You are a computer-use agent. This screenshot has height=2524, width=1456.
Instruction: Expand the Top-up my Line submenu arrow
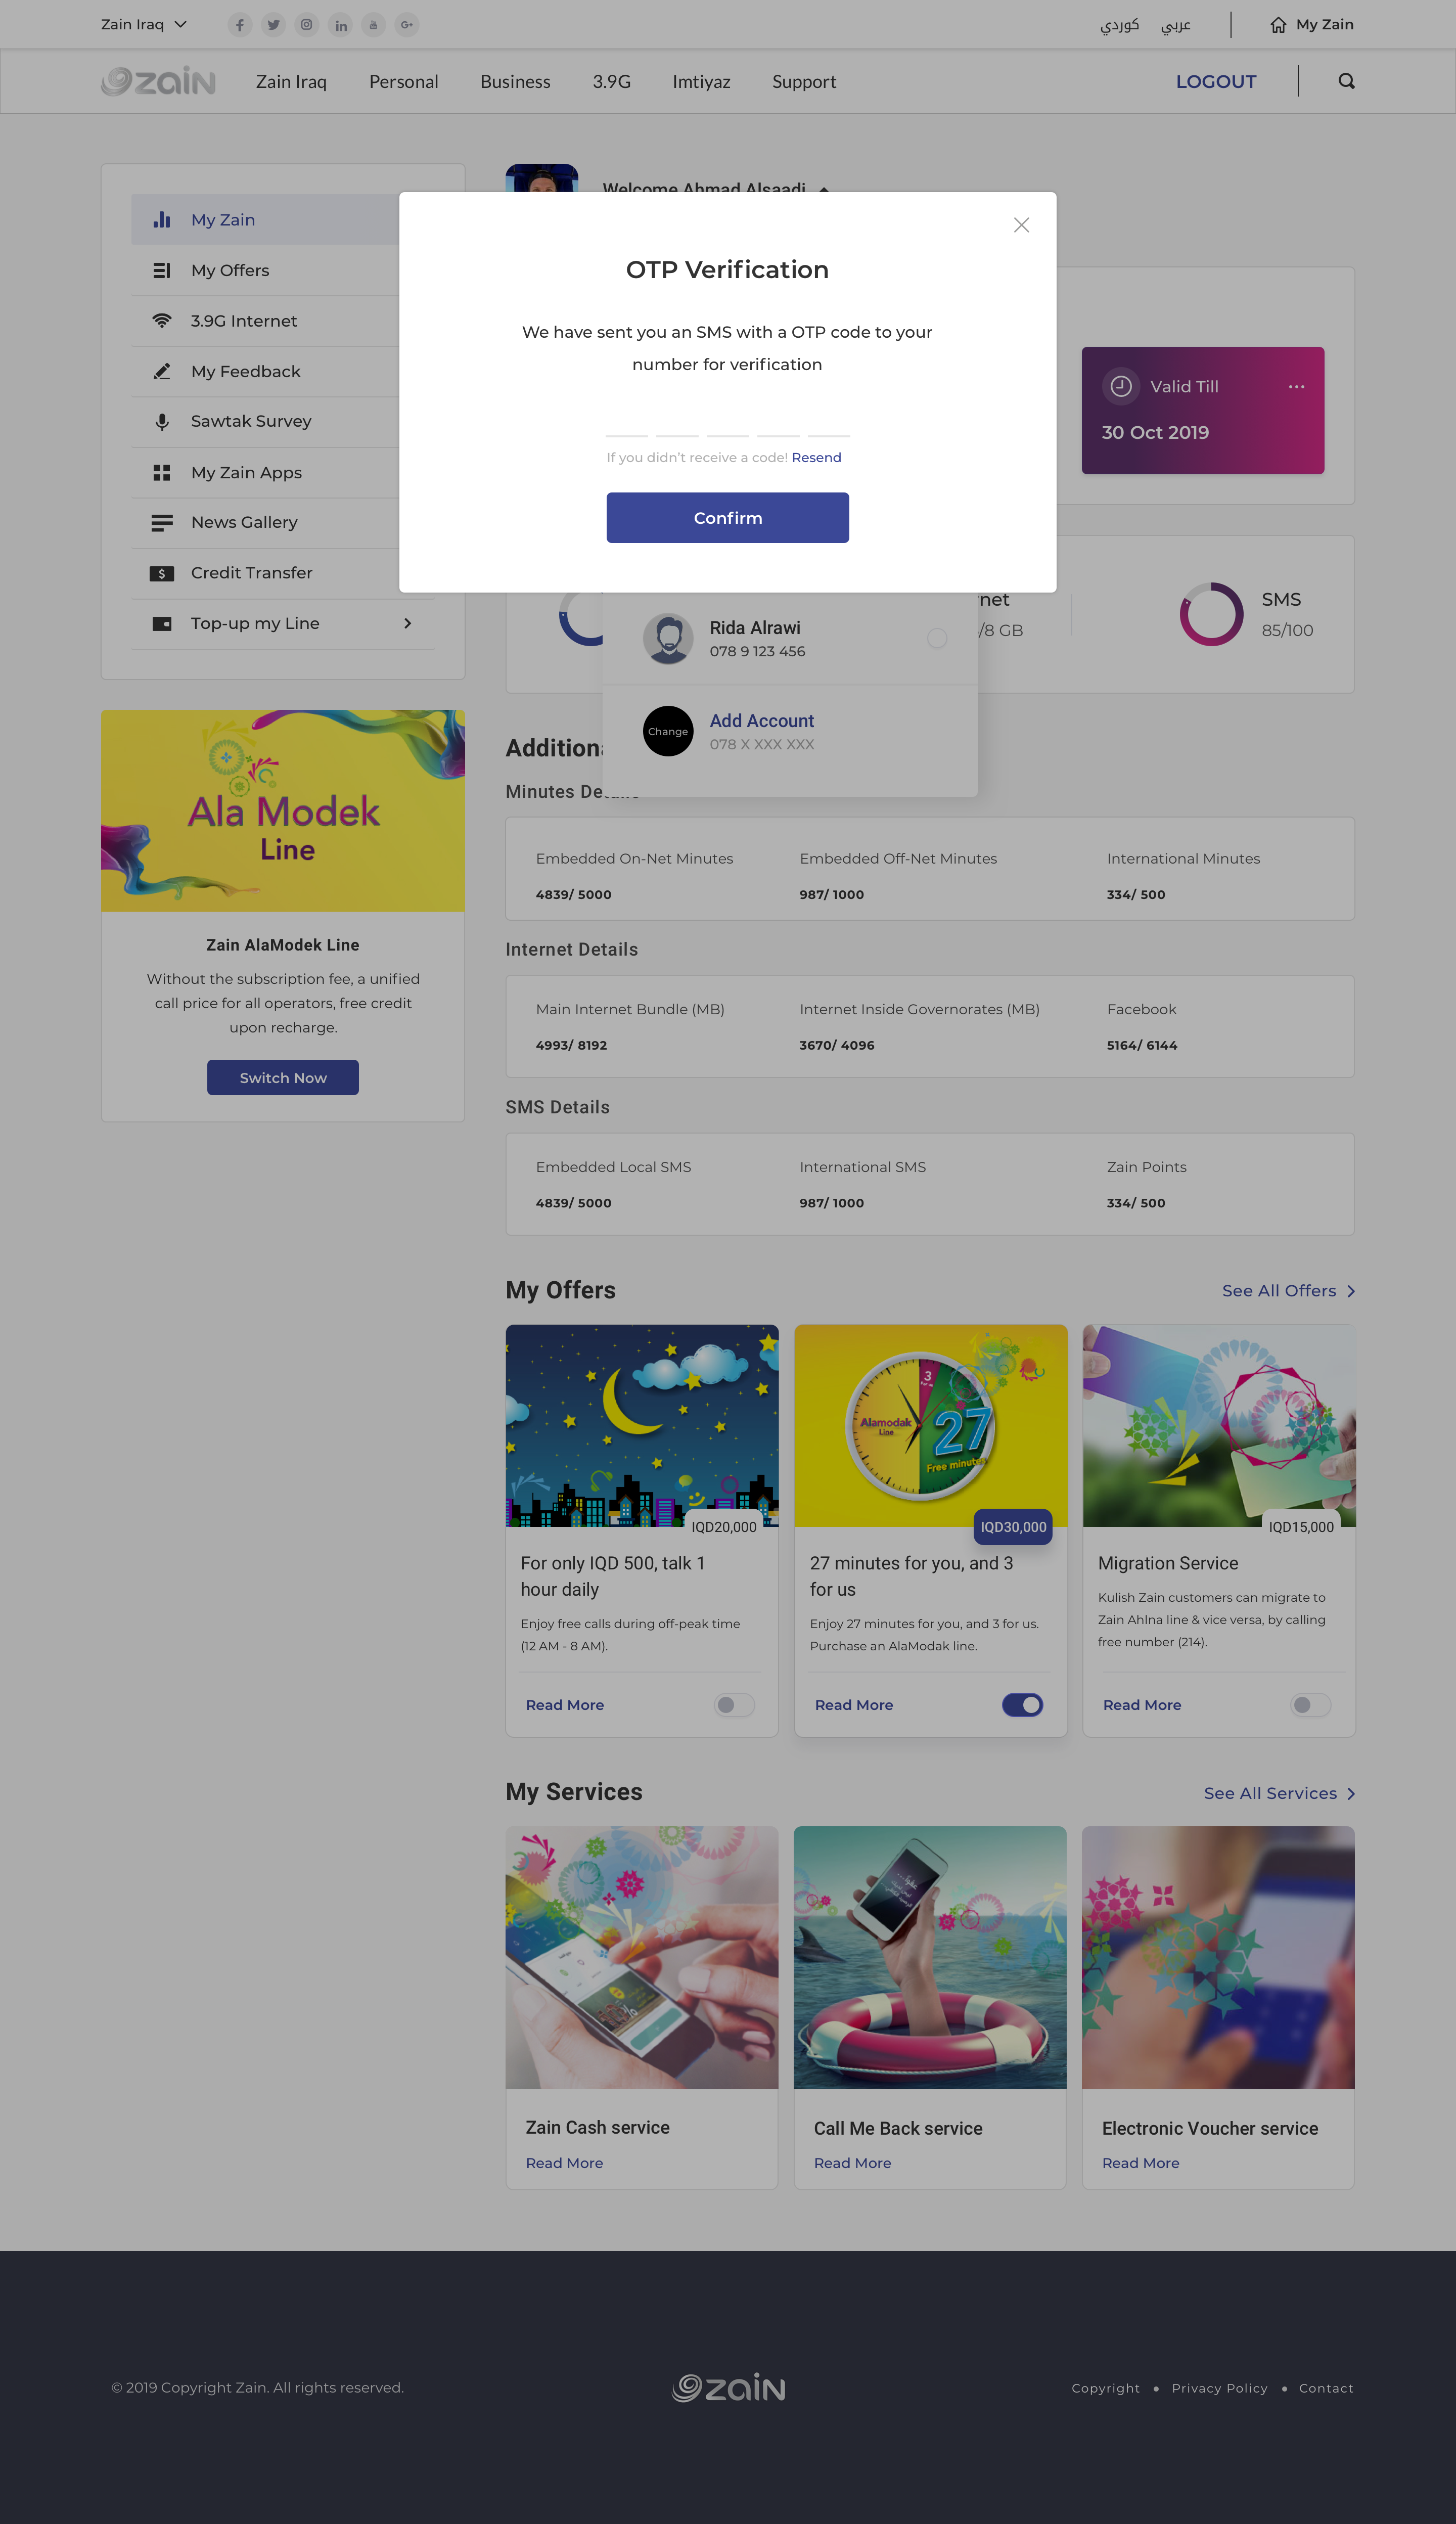(407, 623)
